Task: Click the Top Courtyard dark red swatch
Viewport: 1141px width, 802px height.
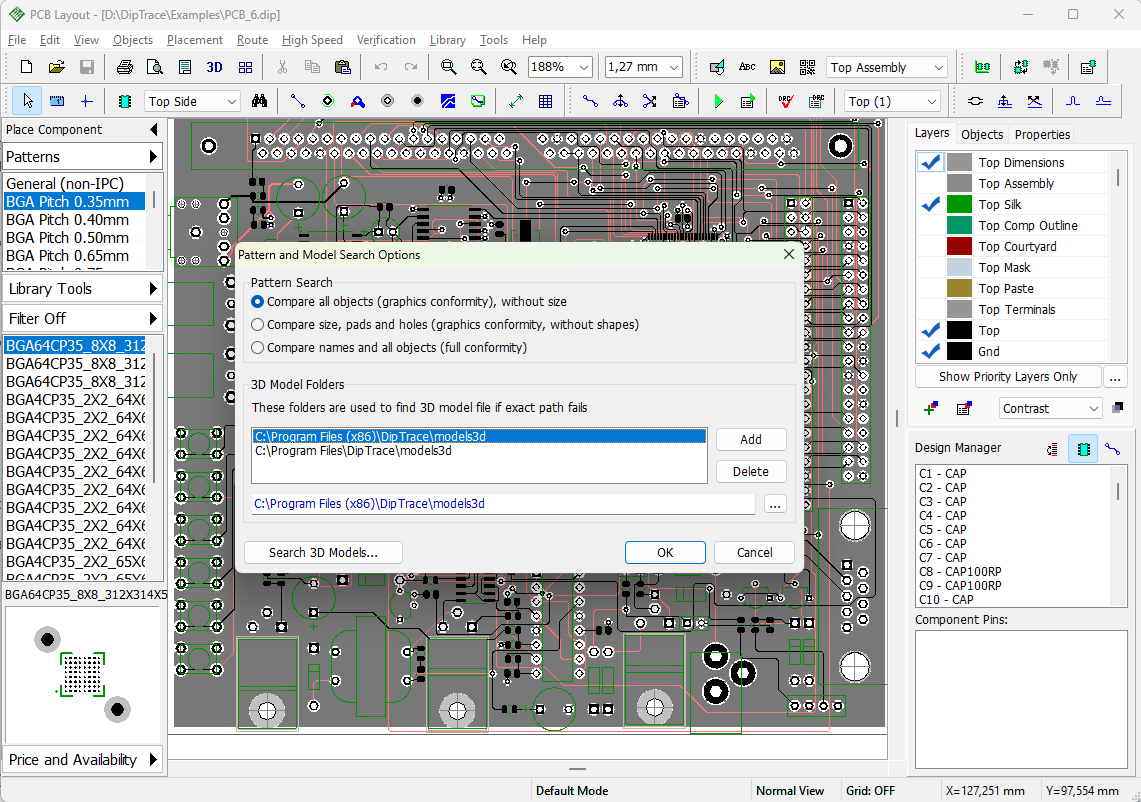Action: [959, 247]
